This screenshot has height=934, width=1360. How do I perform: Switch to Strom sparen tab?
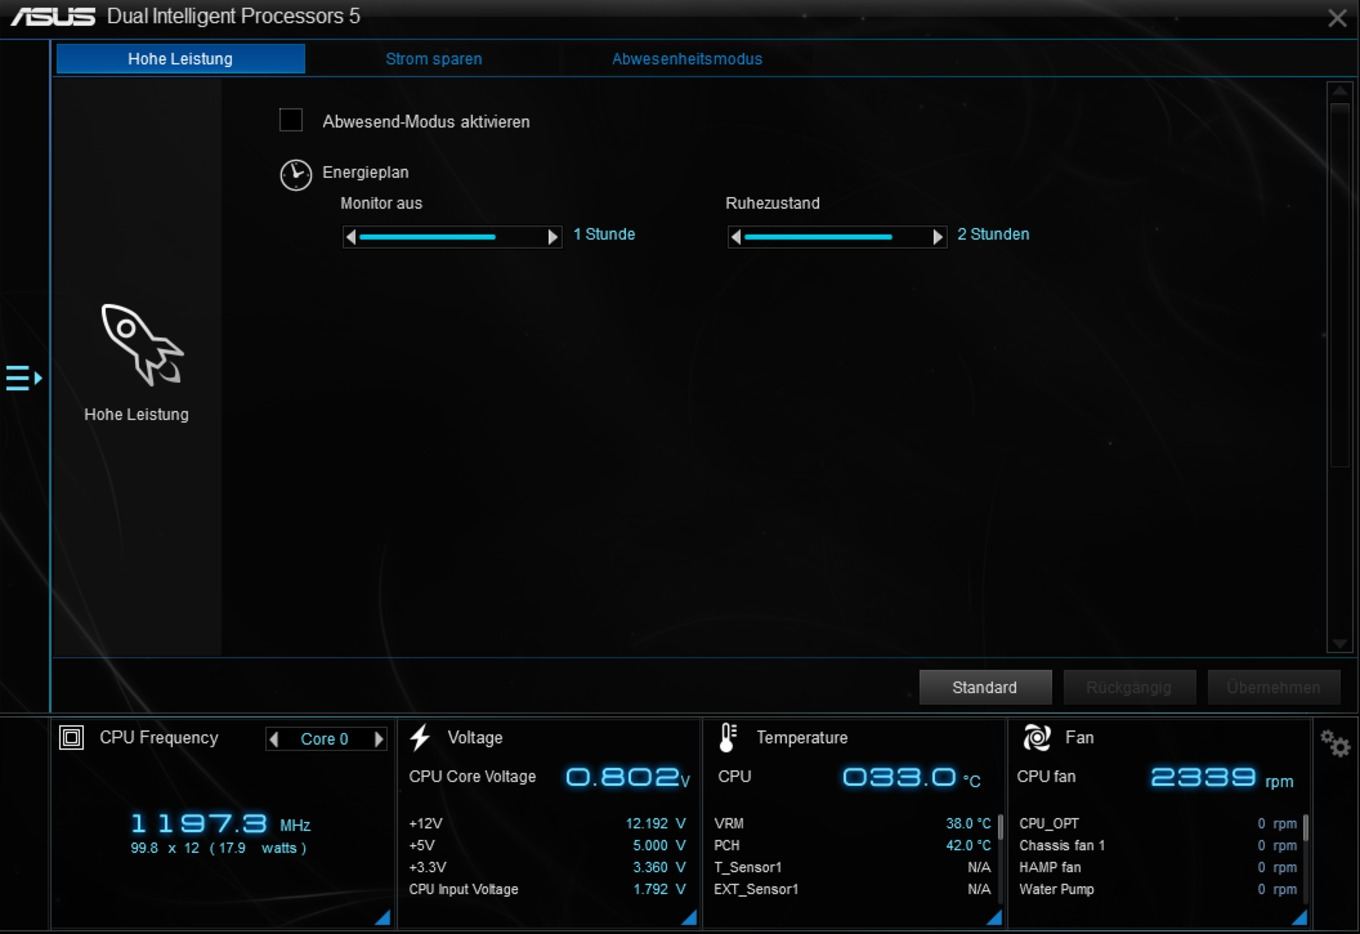tap(434, 59)
